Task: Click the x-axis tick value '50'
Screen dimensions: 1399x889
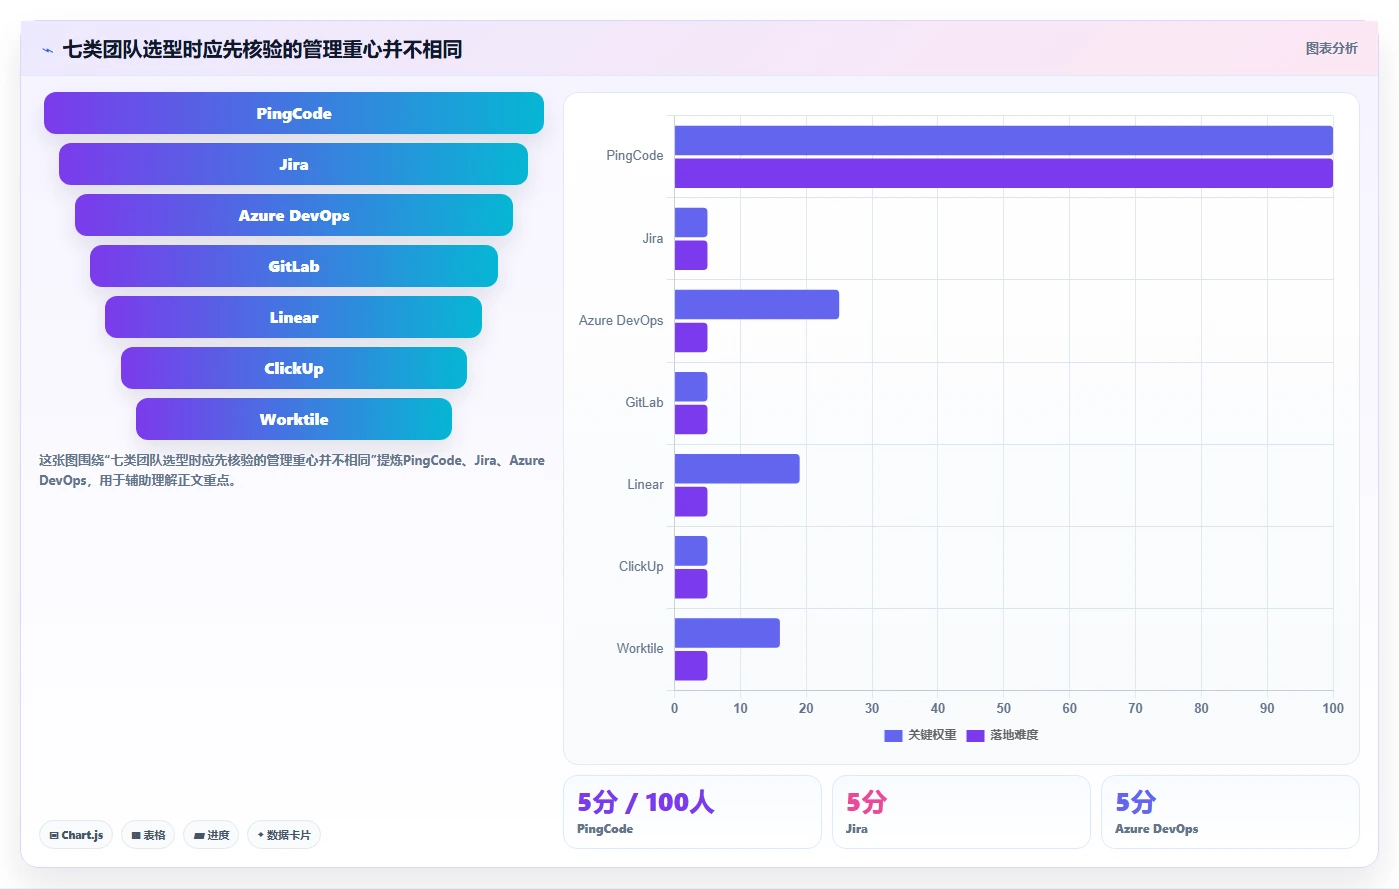Action: tap(1004, 708)
